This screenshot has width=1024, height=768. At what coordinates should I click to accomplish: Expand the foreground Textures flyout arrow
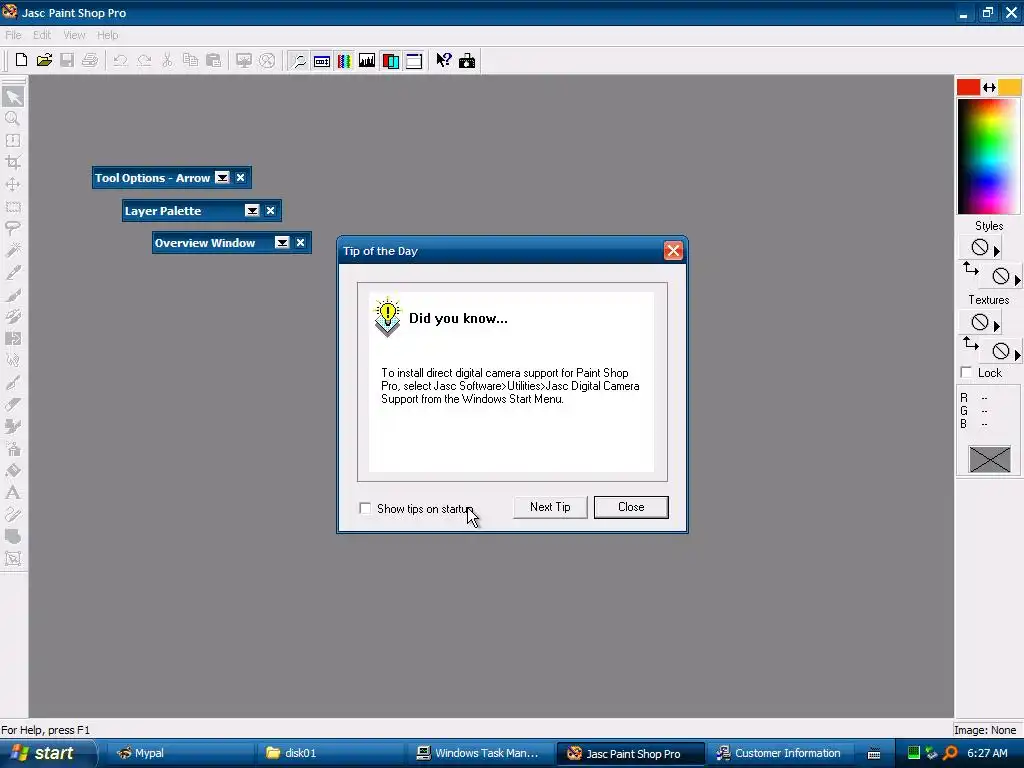[x=996, y=325]
